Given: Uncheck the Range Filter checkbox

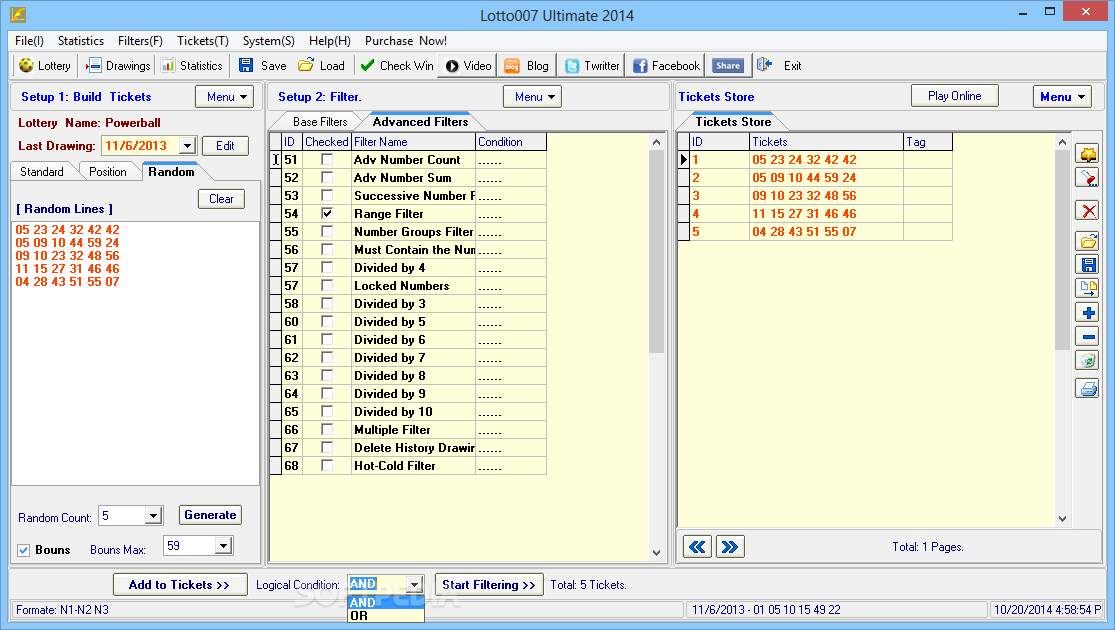Looking at the screenshot, I should [327, 213].
